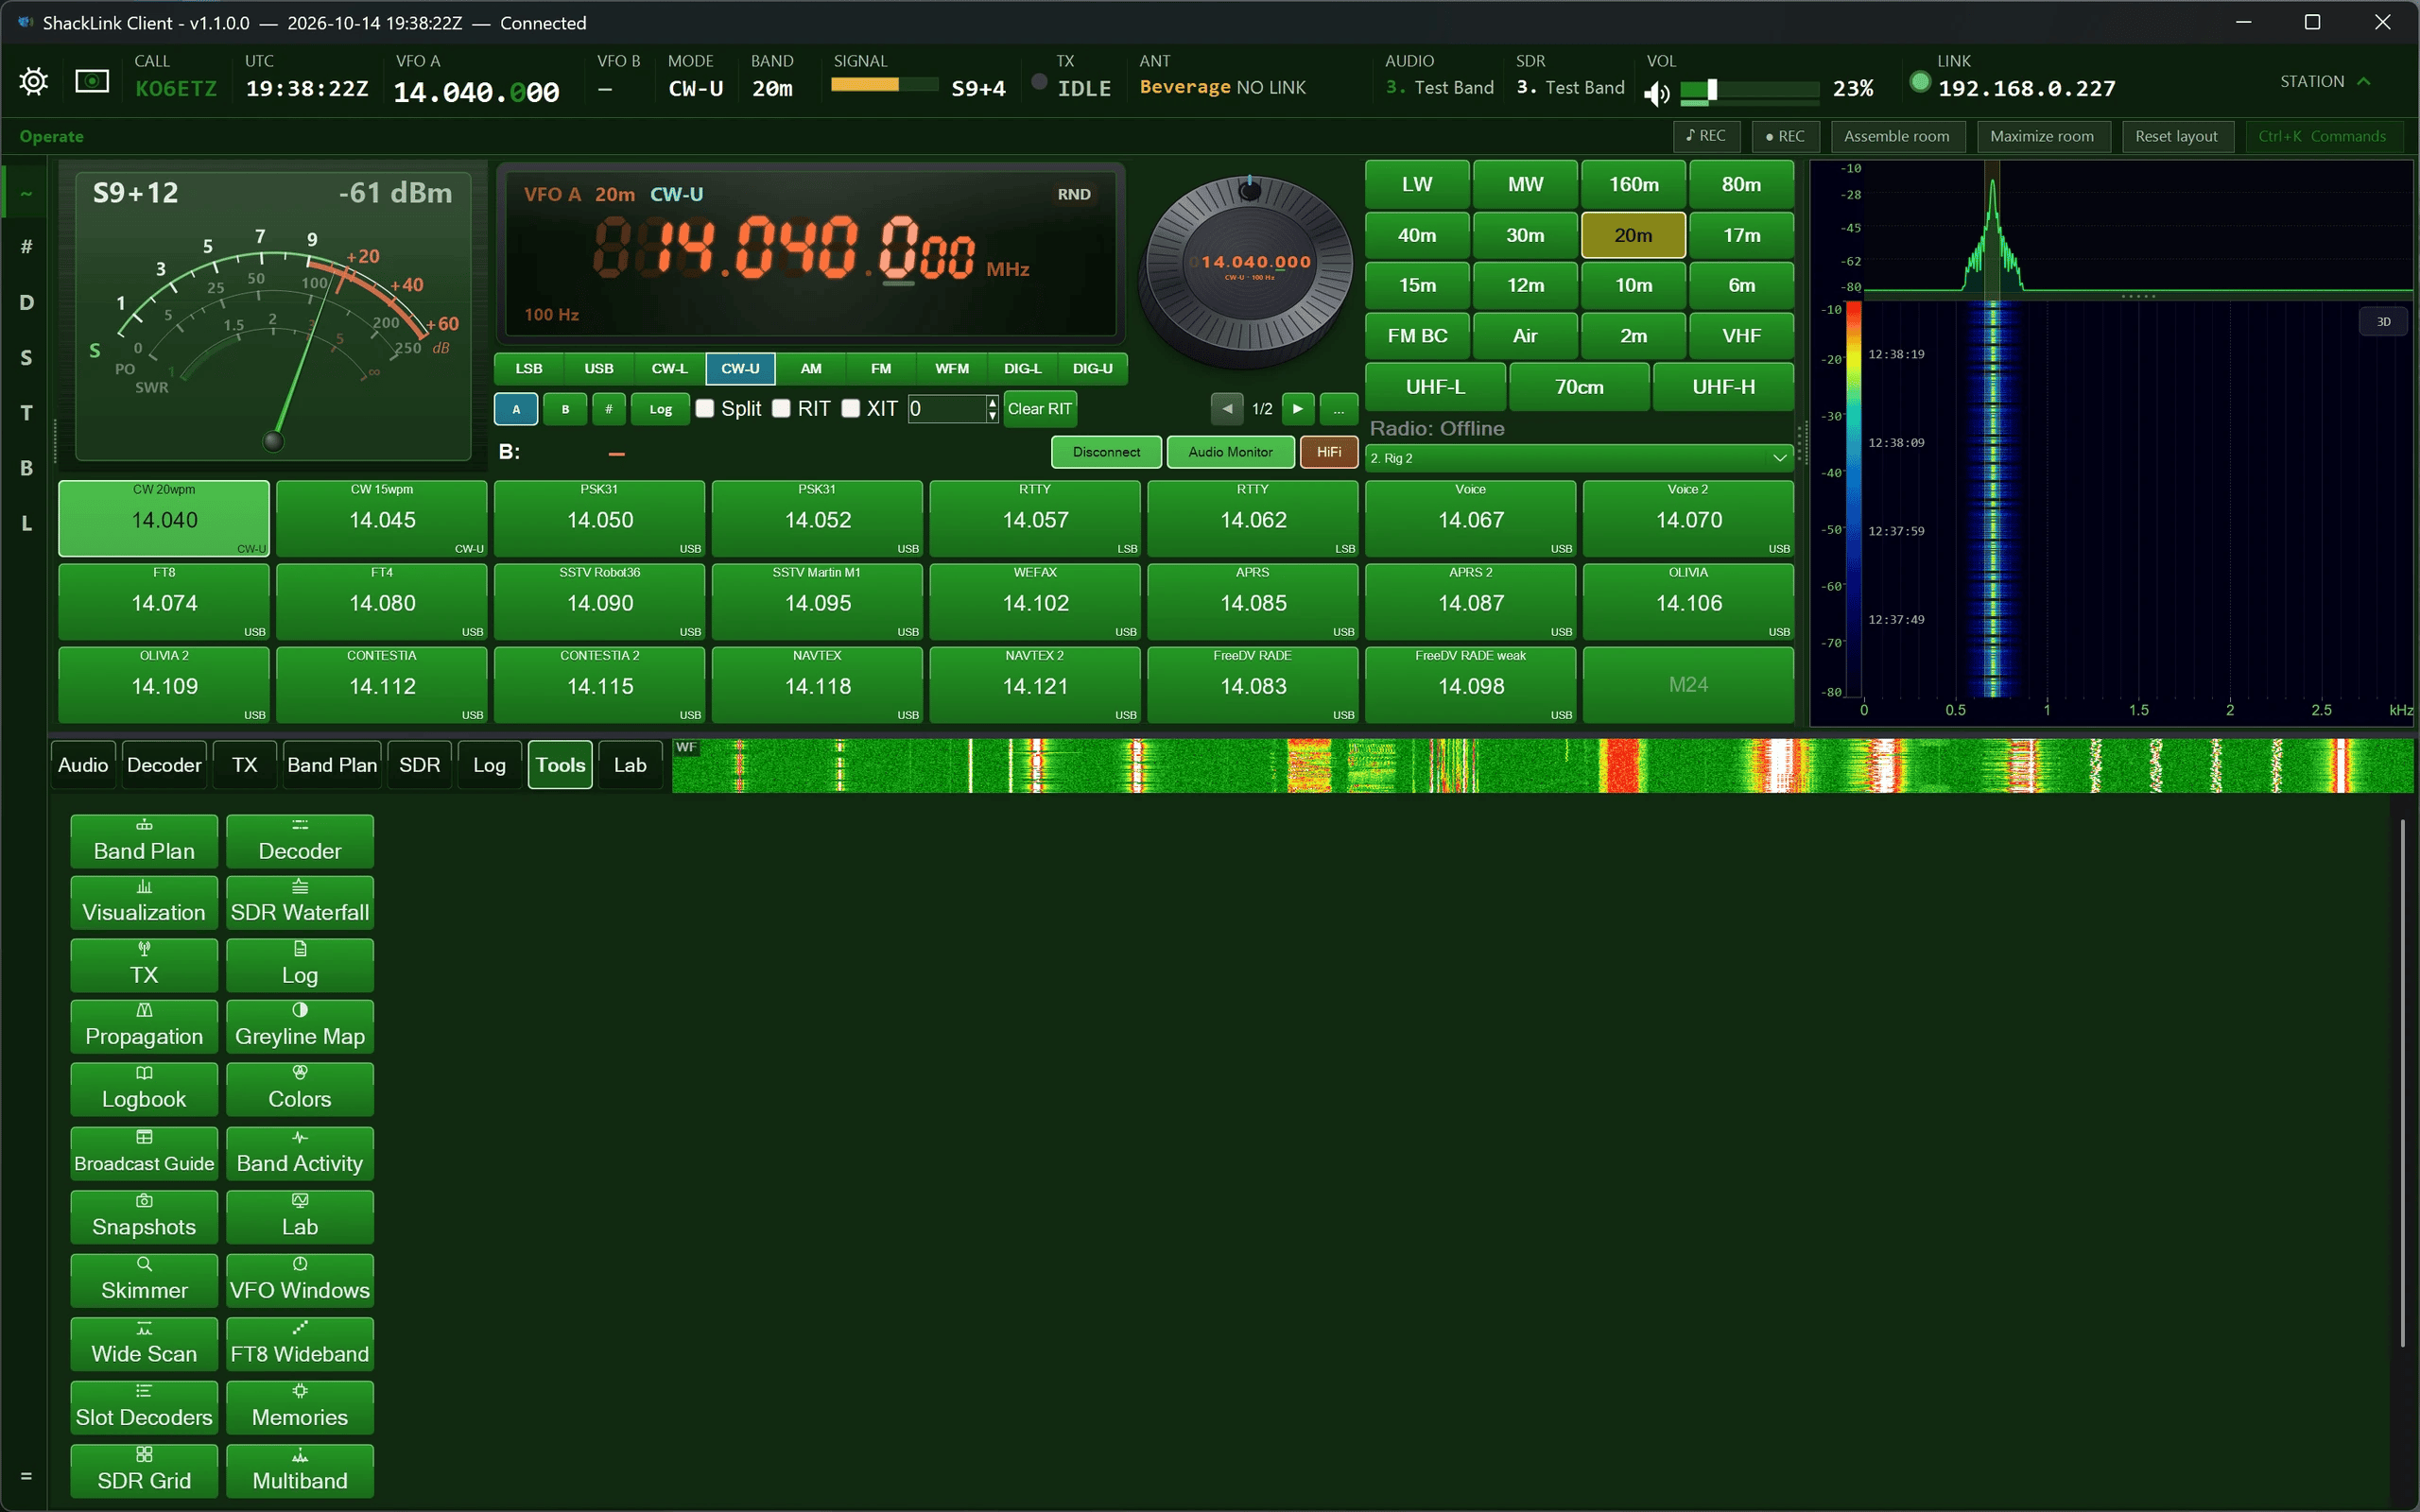The image size is (2420, 1512).
Task: Open the '2. Rig 2' radio dropdown
Action: 1579,458
